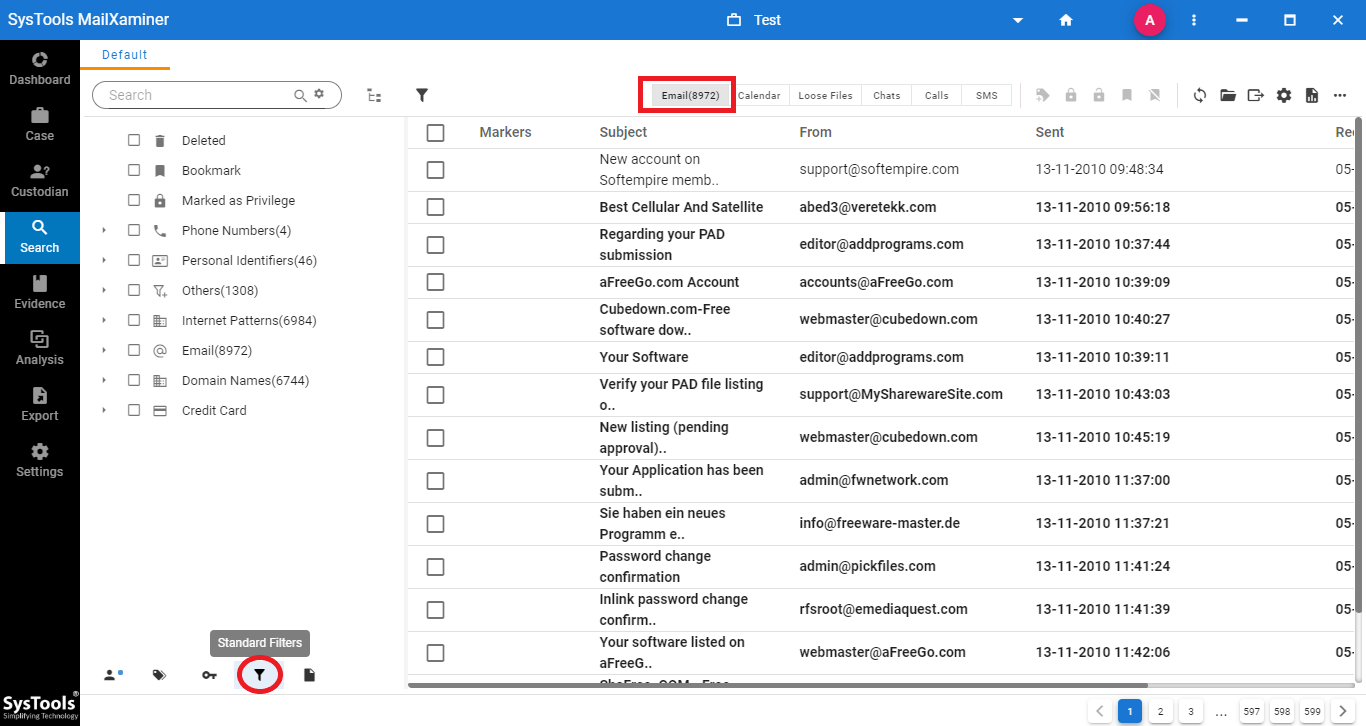
Task: Open the 'aFreeGo.com Account' email subject
Action: tap(669, 282)
